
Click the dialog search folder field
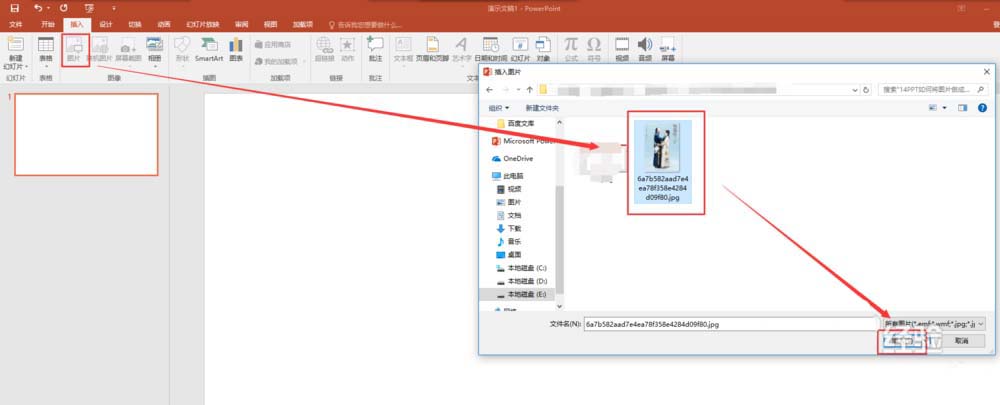(x=933, y=90)
